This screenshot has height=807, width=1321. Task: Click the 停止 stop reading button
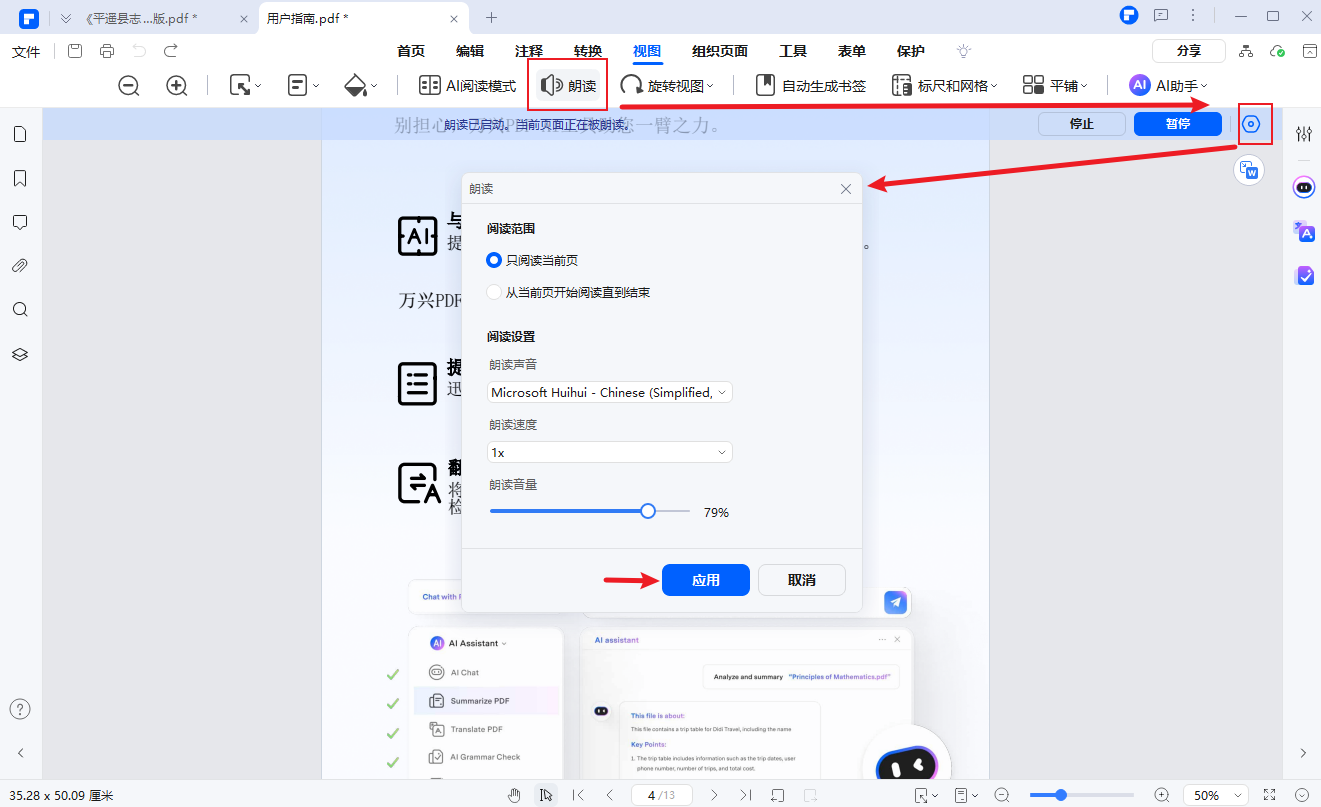coord(1082,124)
